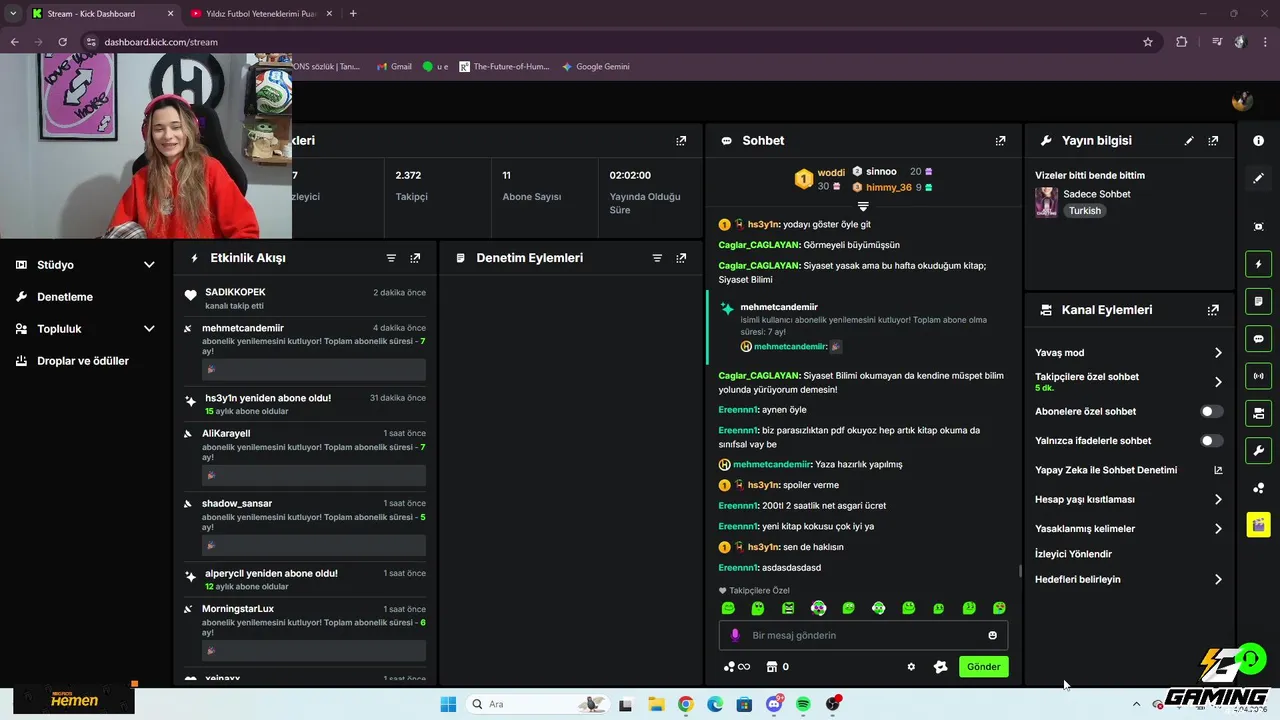
Task: Click the chat scrollbar
Action: [x=1020, y=572]
